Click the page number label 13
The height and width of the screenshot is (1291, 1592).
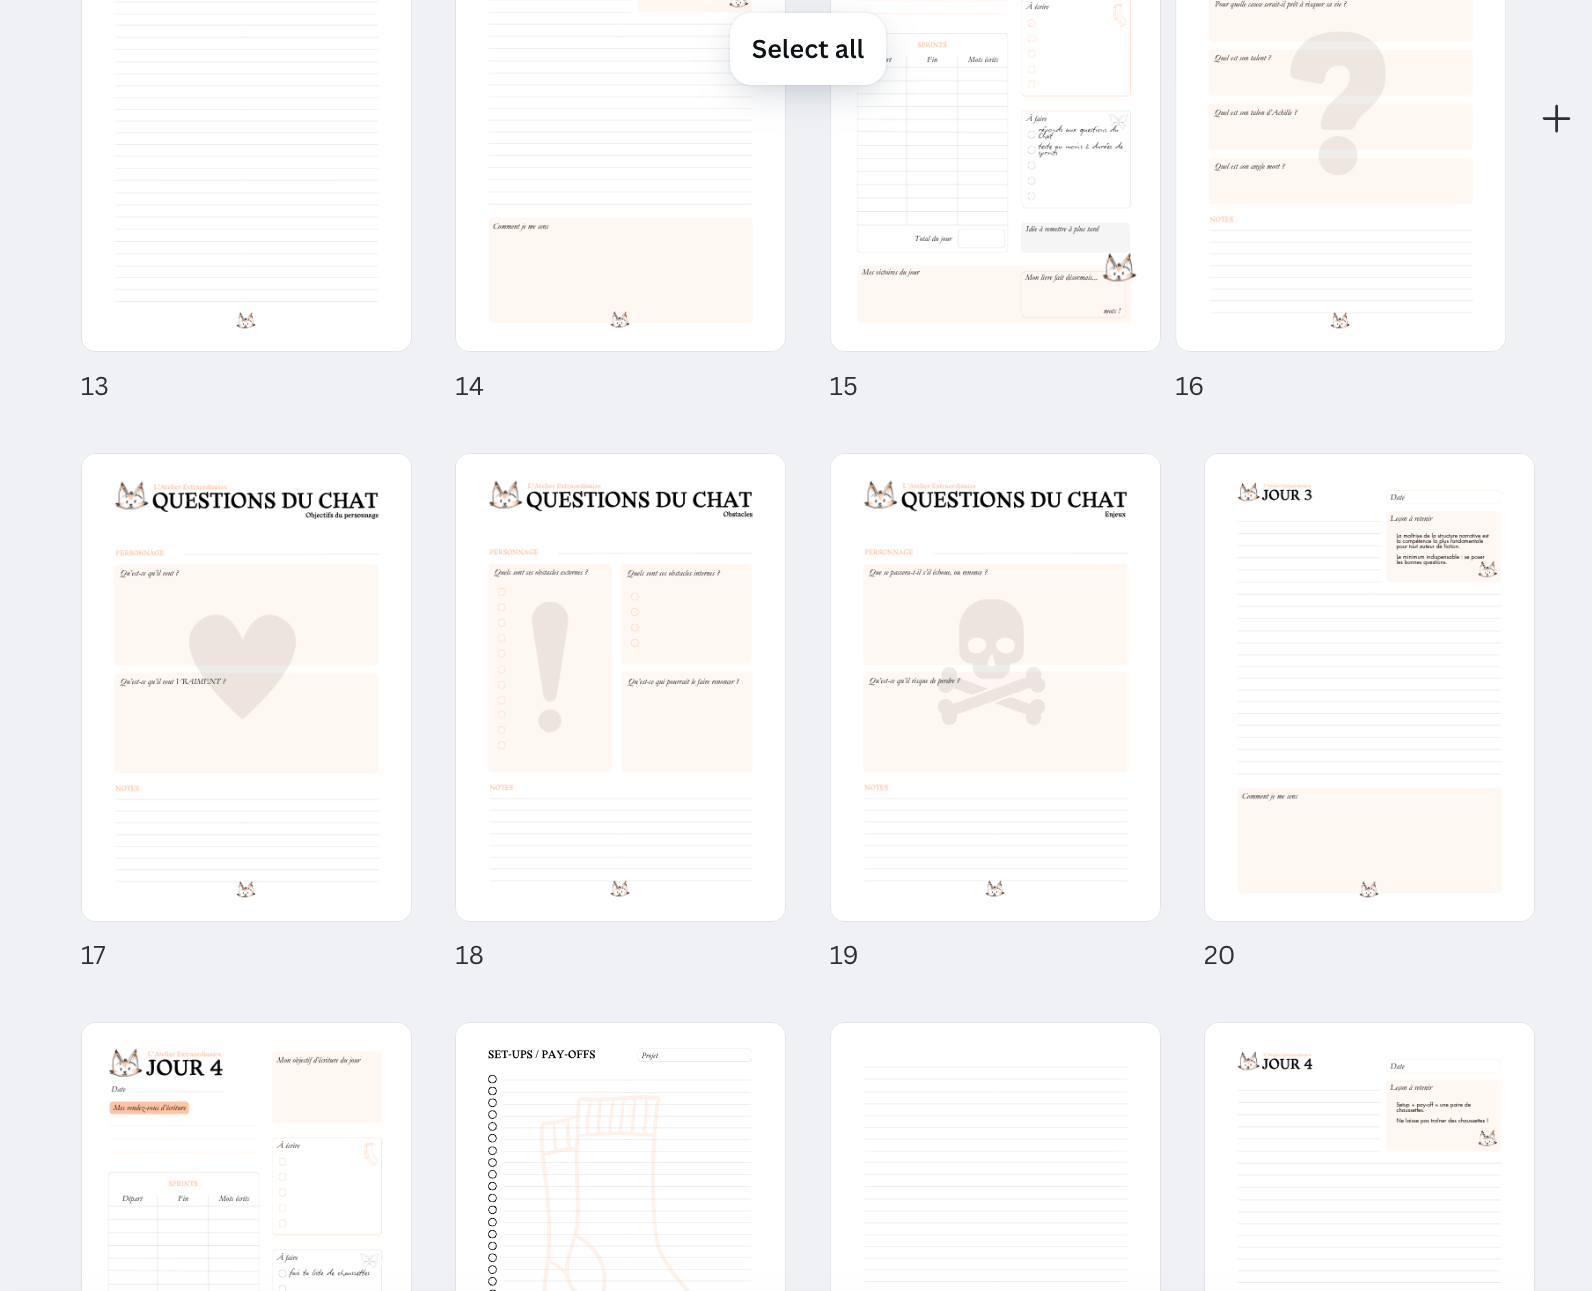94,386
